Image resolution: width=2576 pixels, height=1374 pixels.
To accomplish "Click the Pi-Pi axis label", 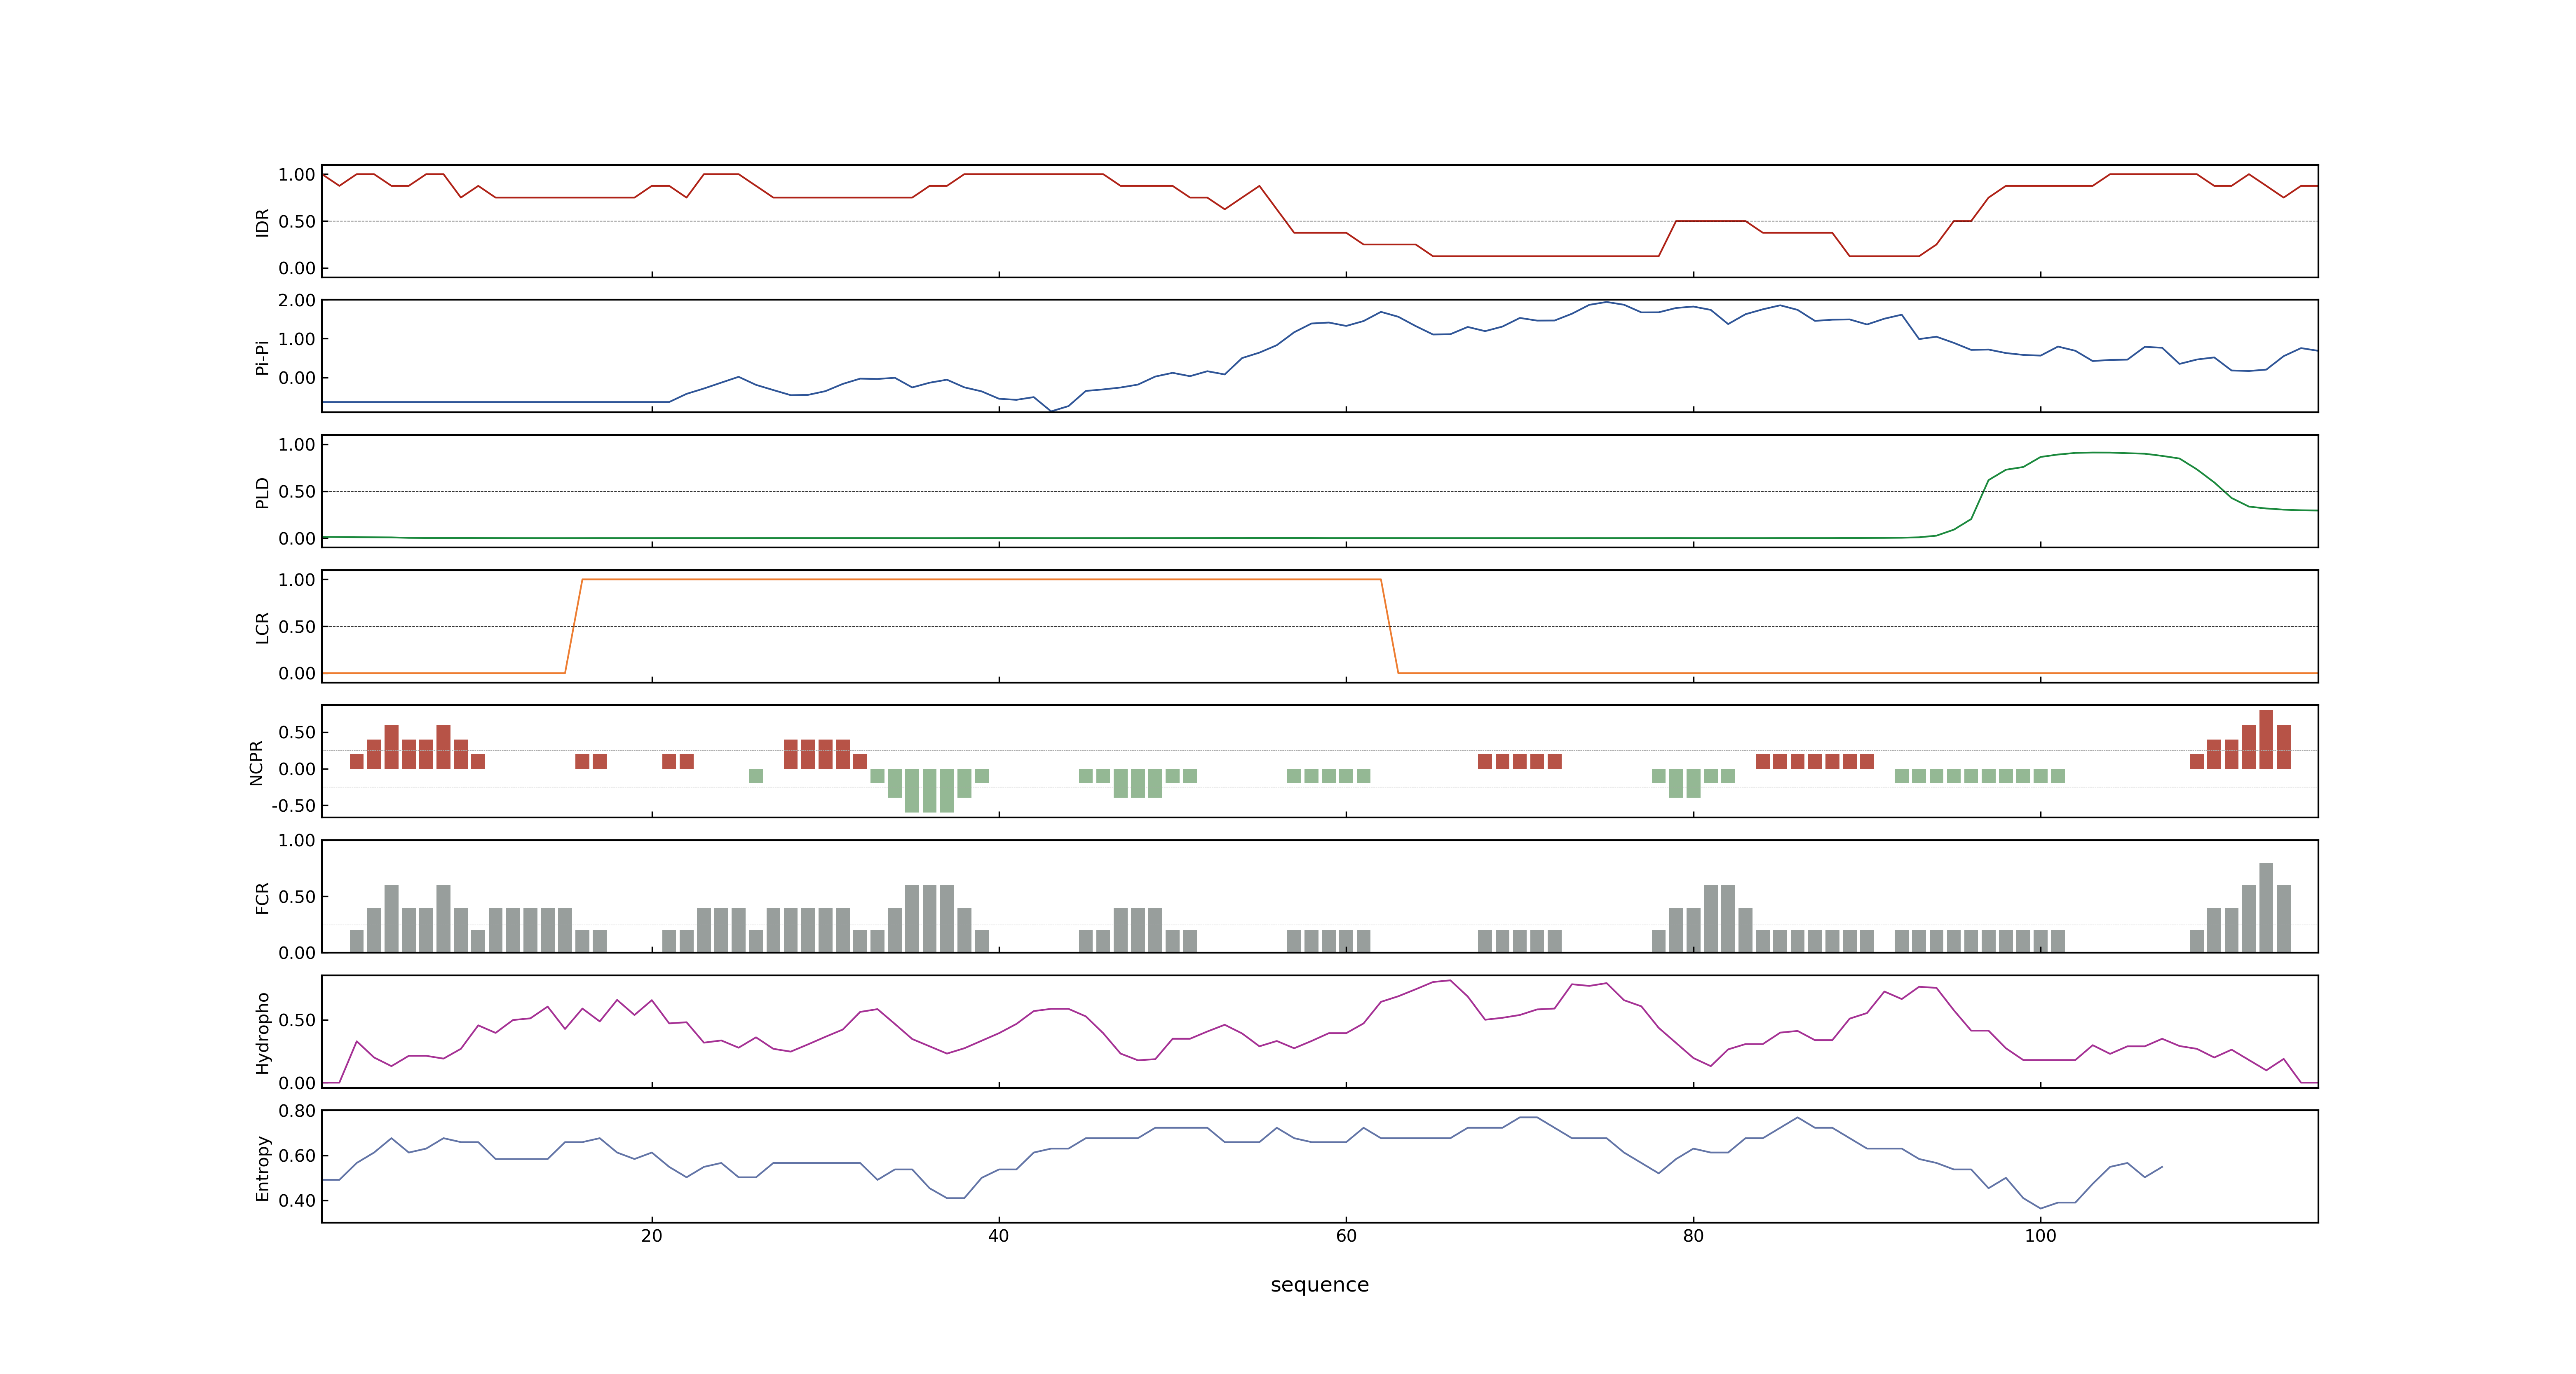I will [x=263, y=358].
